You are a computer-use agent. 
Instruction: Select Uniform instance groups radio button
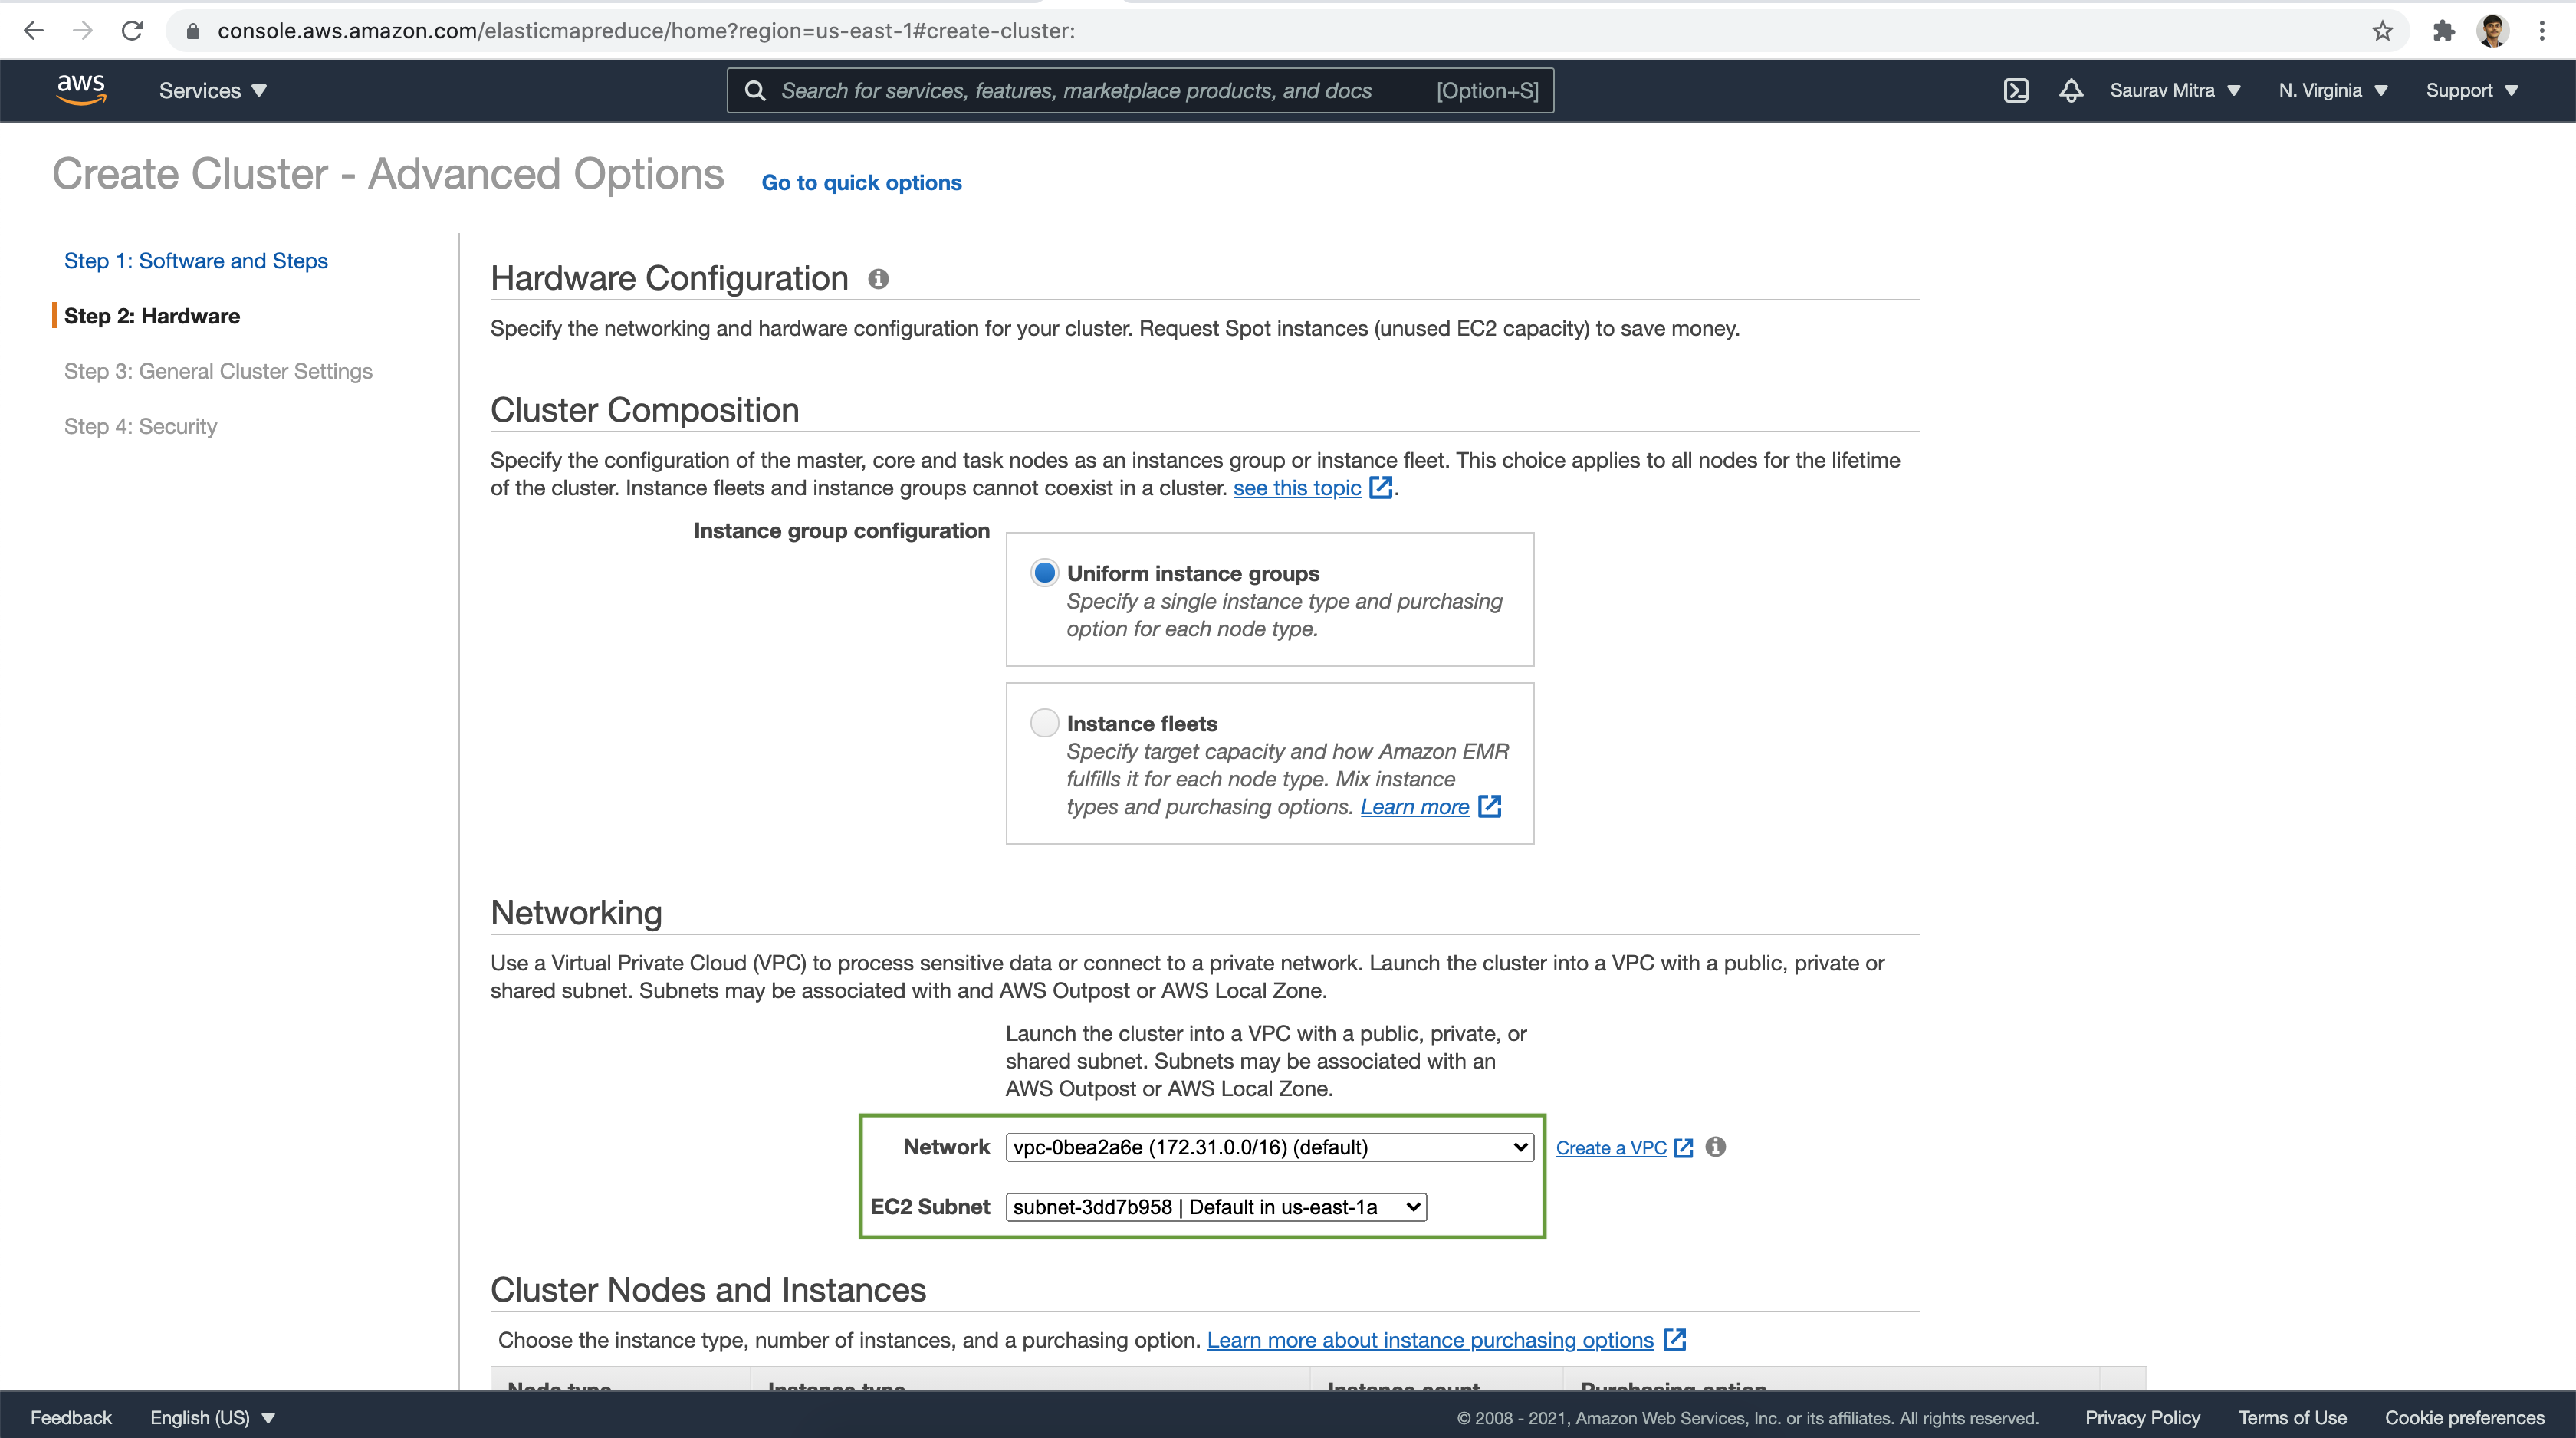(1044, 573)
